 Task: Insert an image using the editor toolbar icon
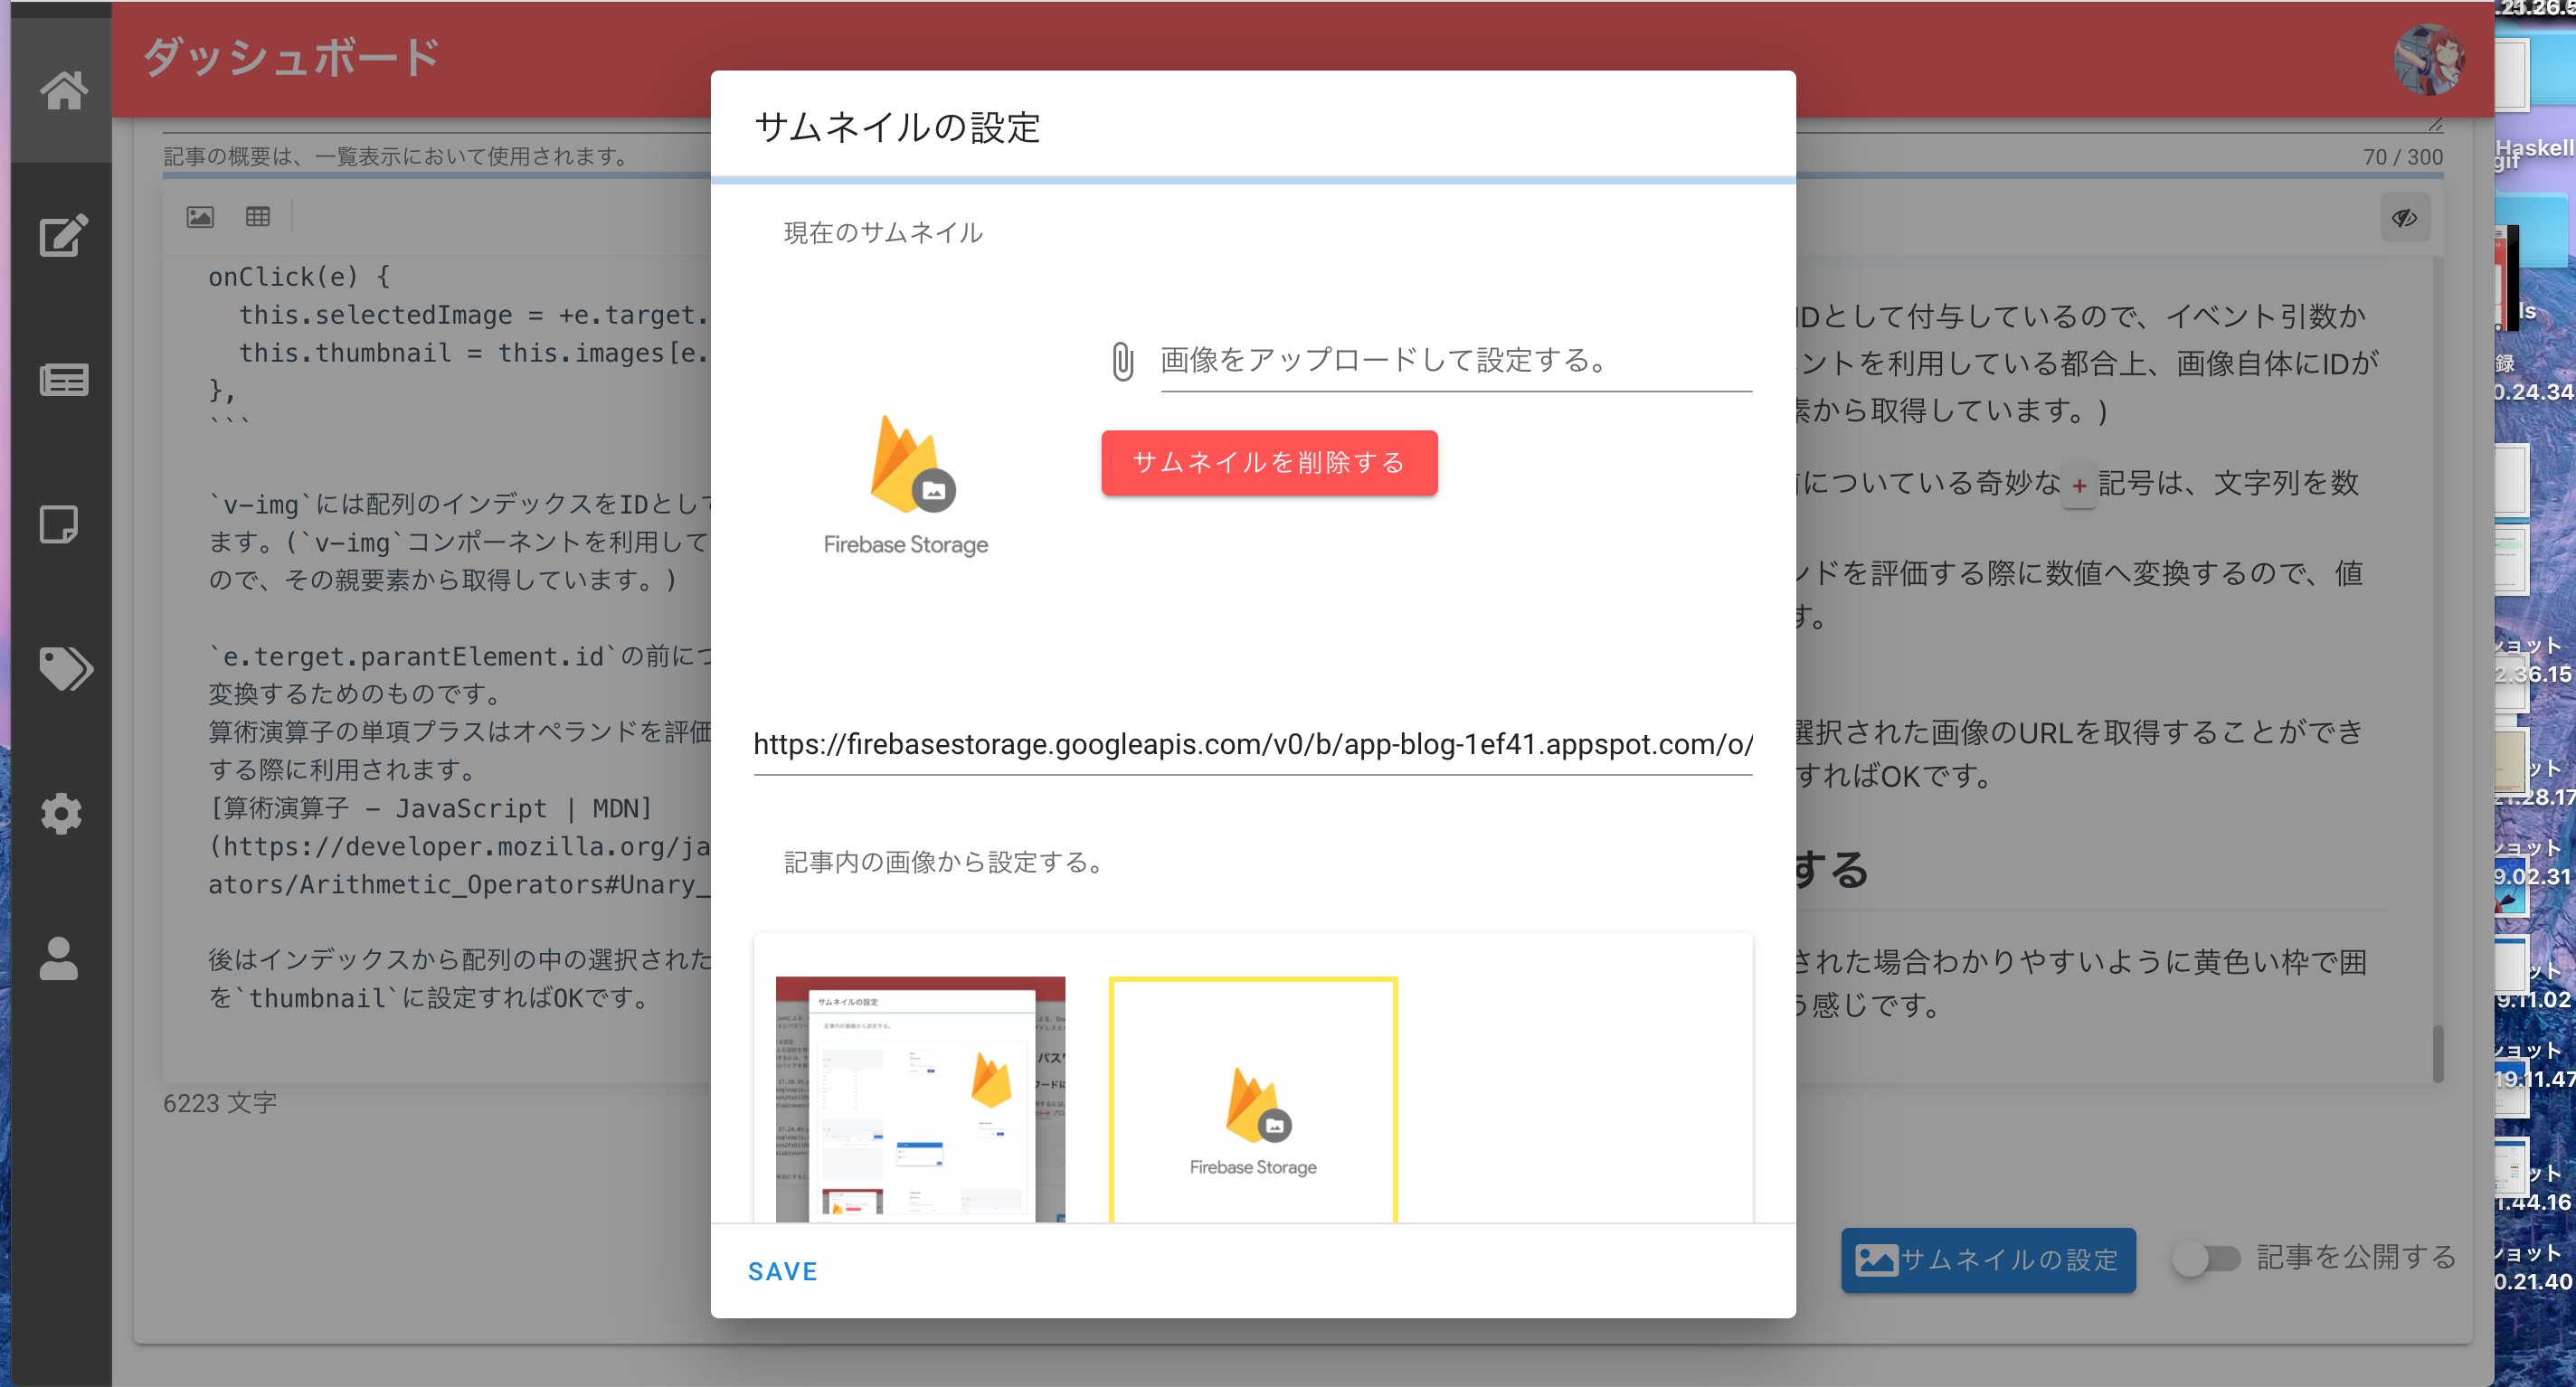pyautogui.click(x=199, y=216)
